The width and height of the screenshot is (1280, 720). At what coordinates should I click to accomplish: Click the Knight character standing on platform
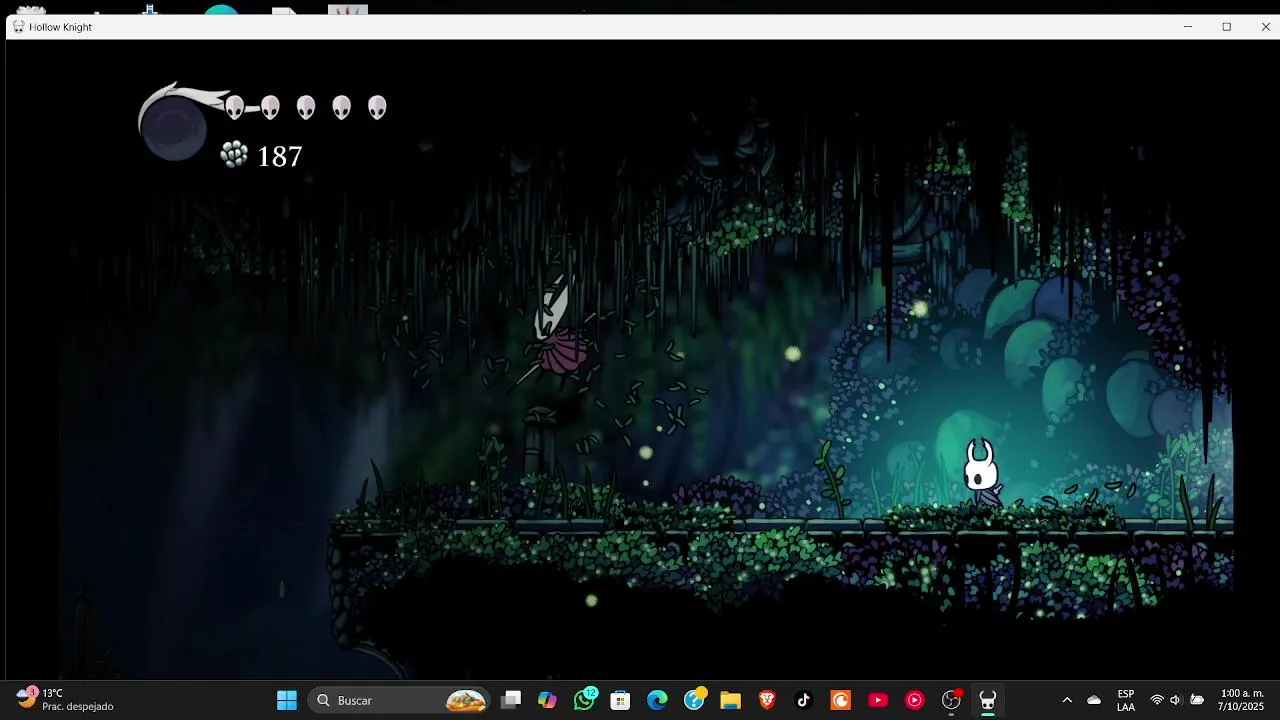click(982, 470)
